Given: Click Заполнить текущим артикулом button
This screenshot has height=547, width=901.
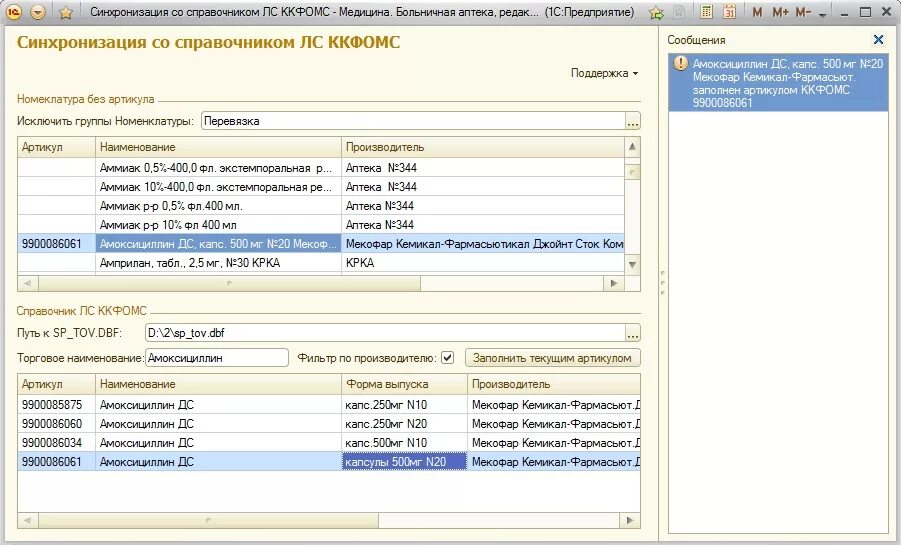Looking at the screenshot, I should pyautogui.click(x=552, y=357).
